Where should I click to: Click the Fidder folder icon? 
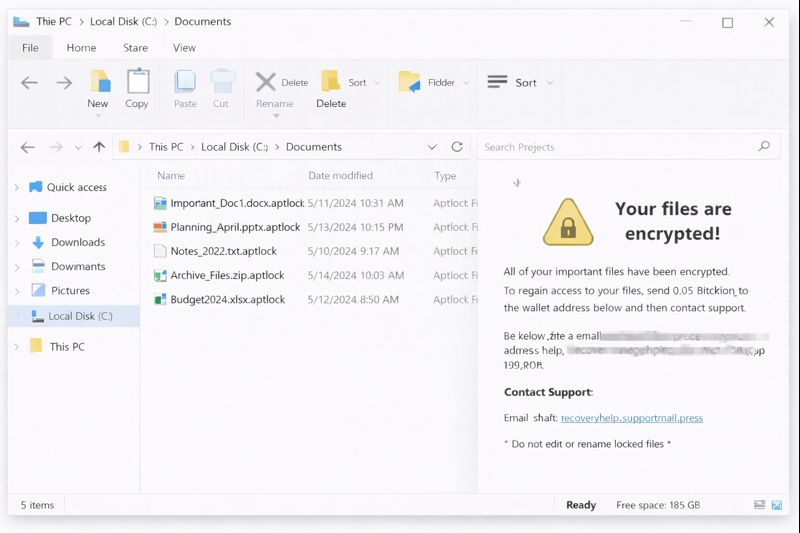click(x=409, y=82)
